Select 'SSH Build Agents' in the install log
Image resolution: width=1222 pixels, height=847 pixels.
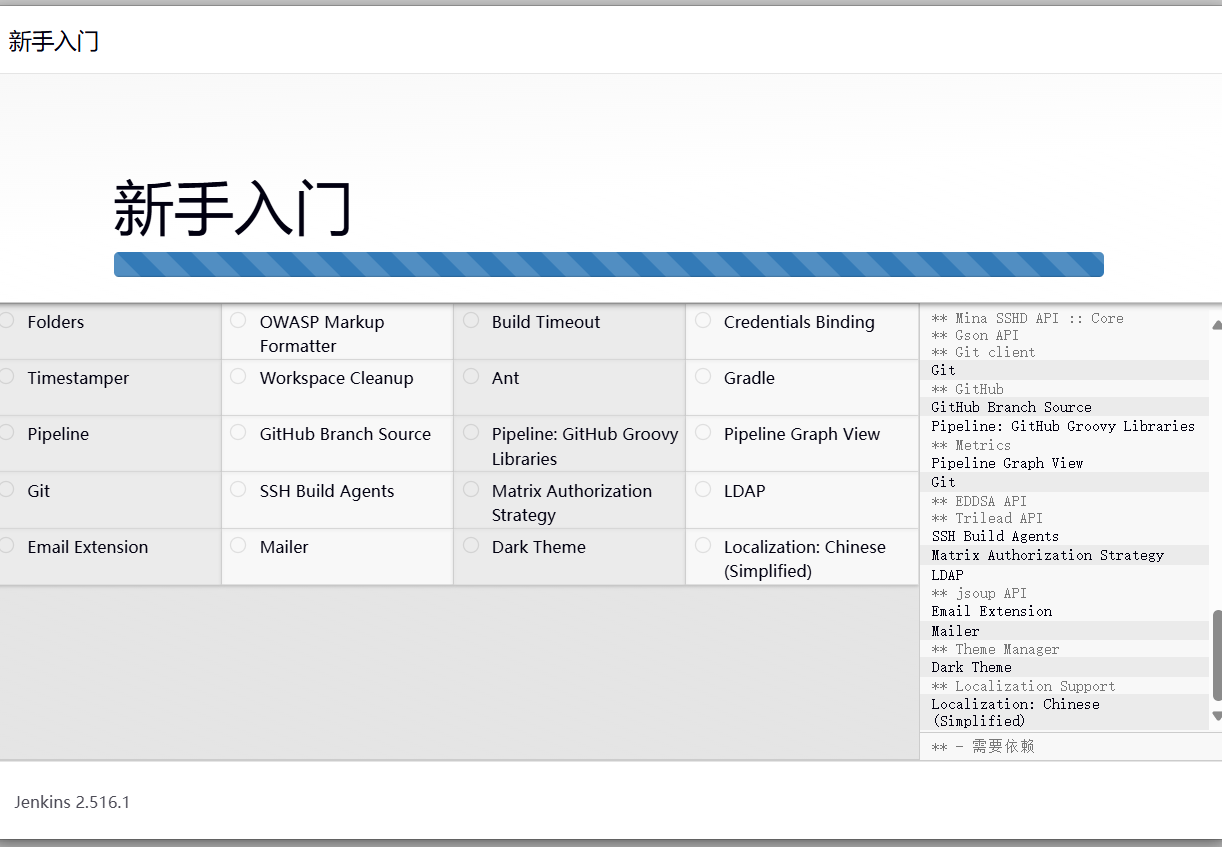[995, 536]
